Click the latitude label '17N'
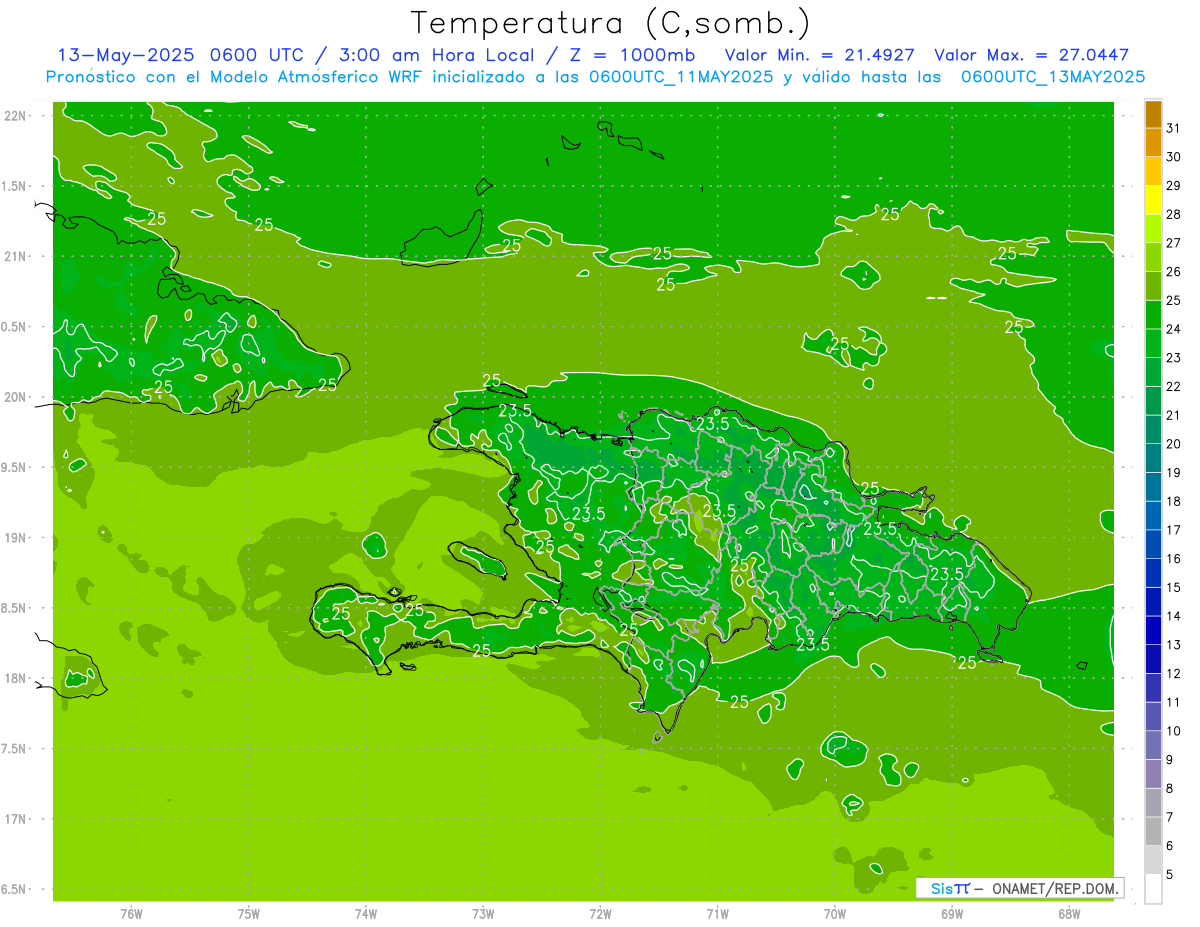 [x=16, y=819]
